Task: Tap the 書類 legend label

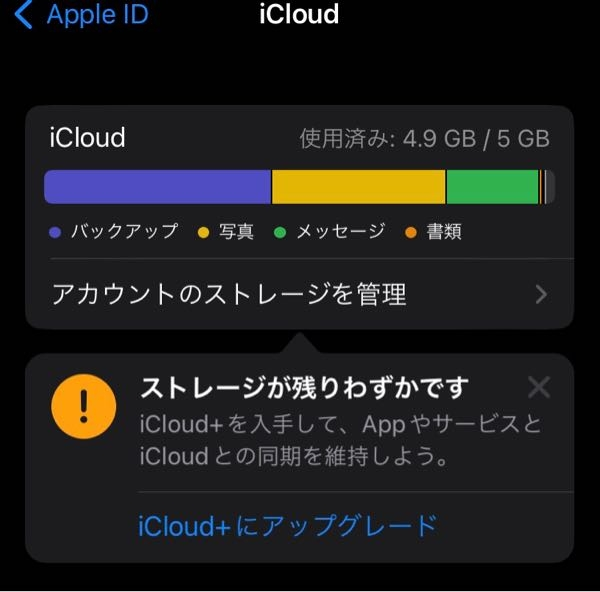Action: pos(444,232)
